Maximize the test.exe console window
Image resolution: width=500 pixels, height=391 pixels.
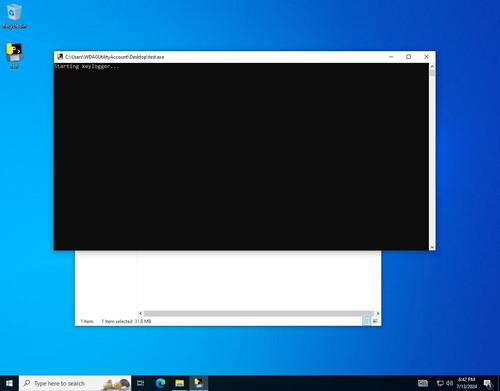click(x=408, y=57)
